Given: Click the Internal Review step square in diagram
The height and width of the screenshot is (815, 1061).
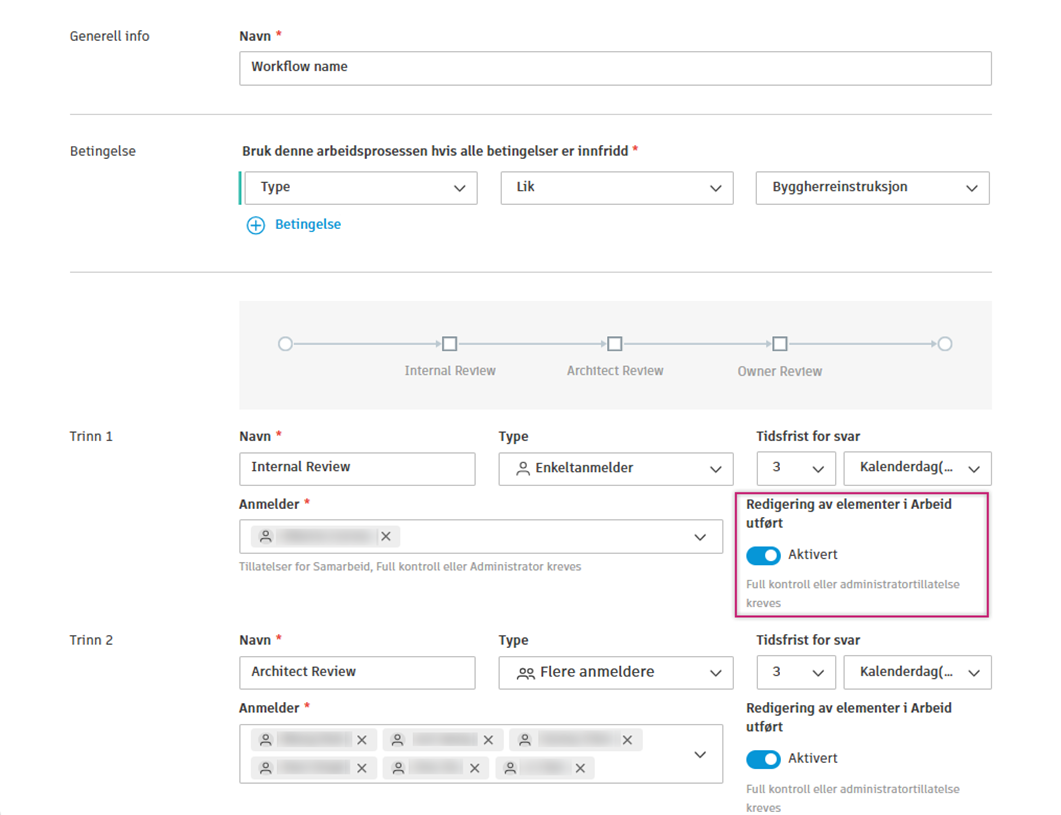Looking at the screenshot, I should coord(450,344).
